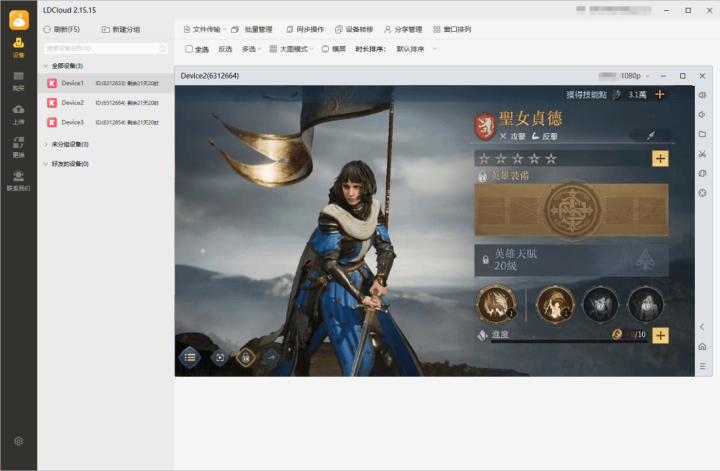Toggle the 横屏 landscape option

click(334, 49)
